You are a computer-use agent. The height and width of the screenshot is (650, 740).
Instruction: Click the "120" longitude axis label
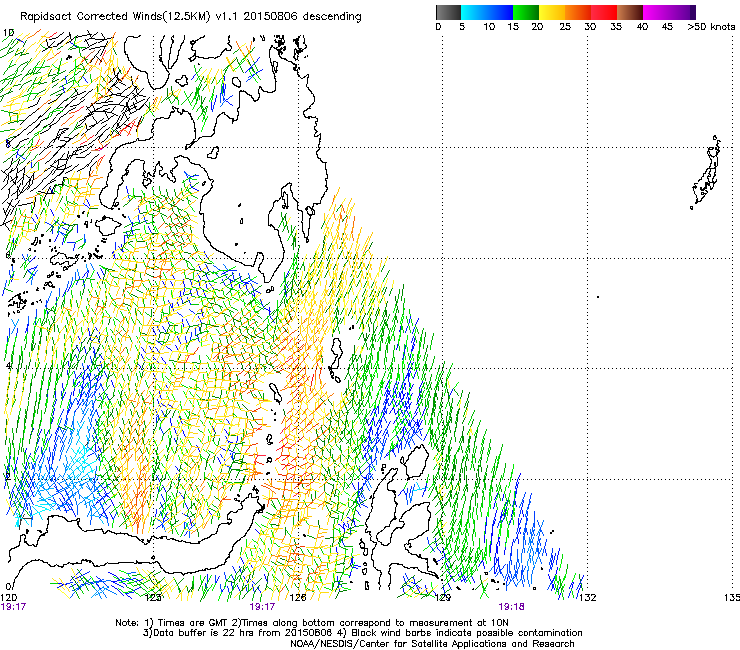(x=8, y=598)
